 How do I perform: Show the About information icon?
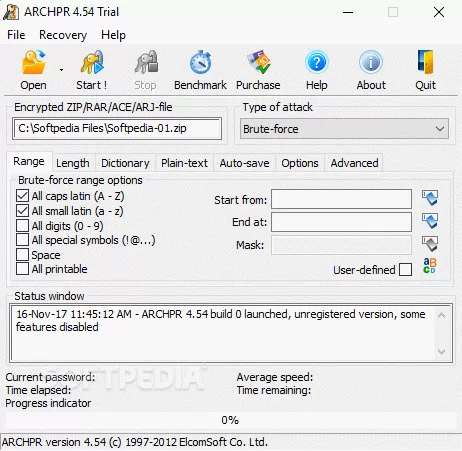click(371, 62)
